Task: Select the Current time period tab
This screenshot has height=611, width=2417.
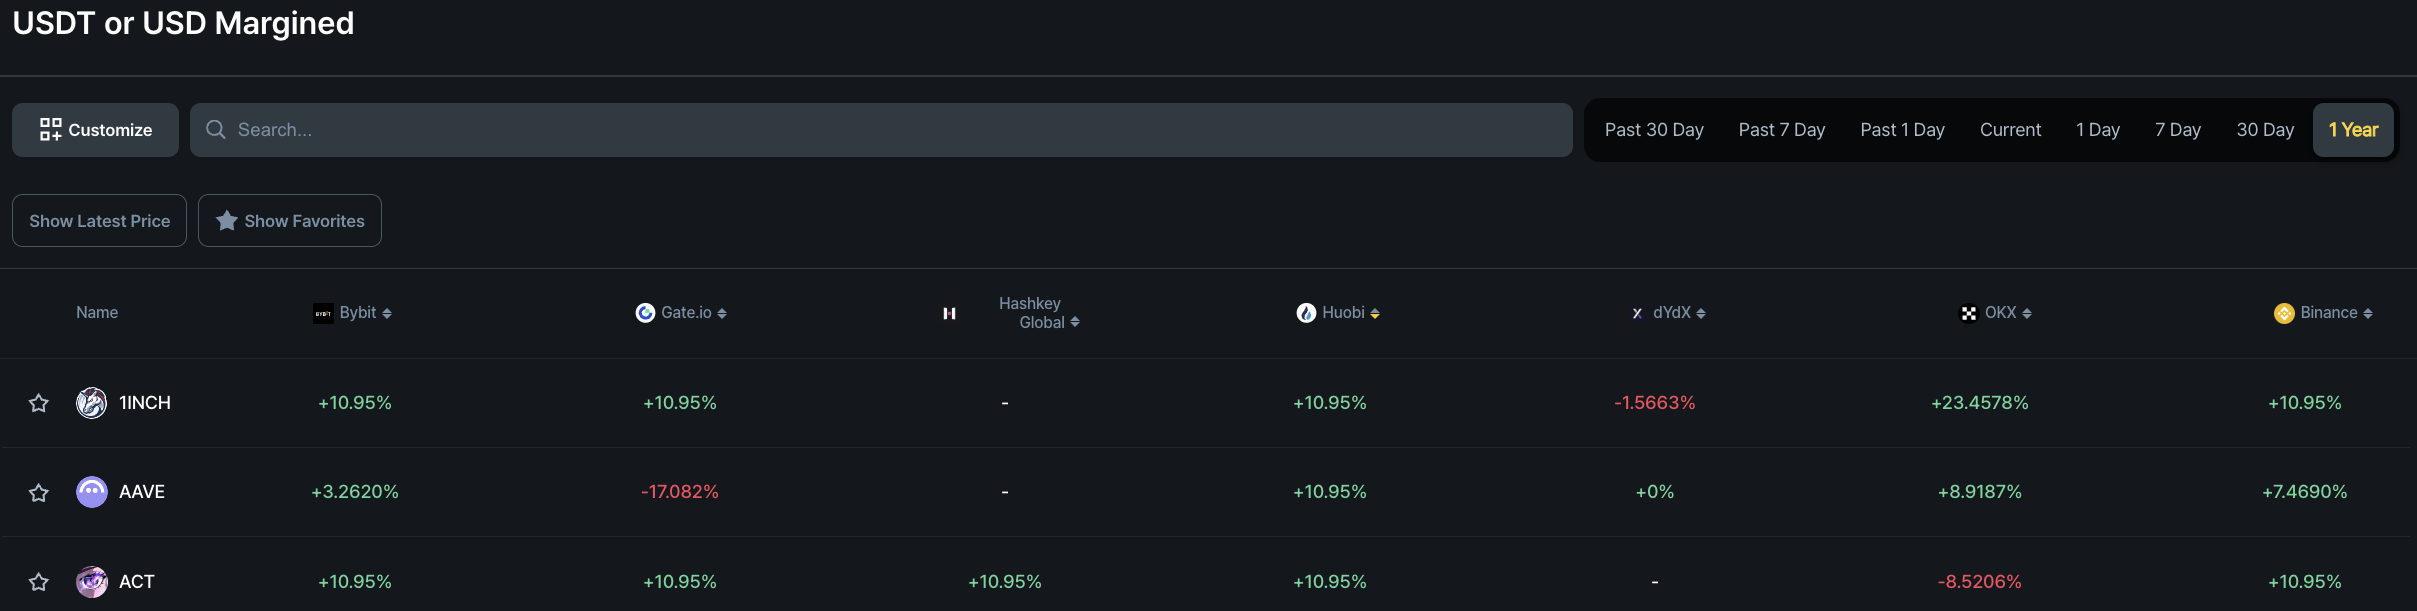Action: (2009, 129)
